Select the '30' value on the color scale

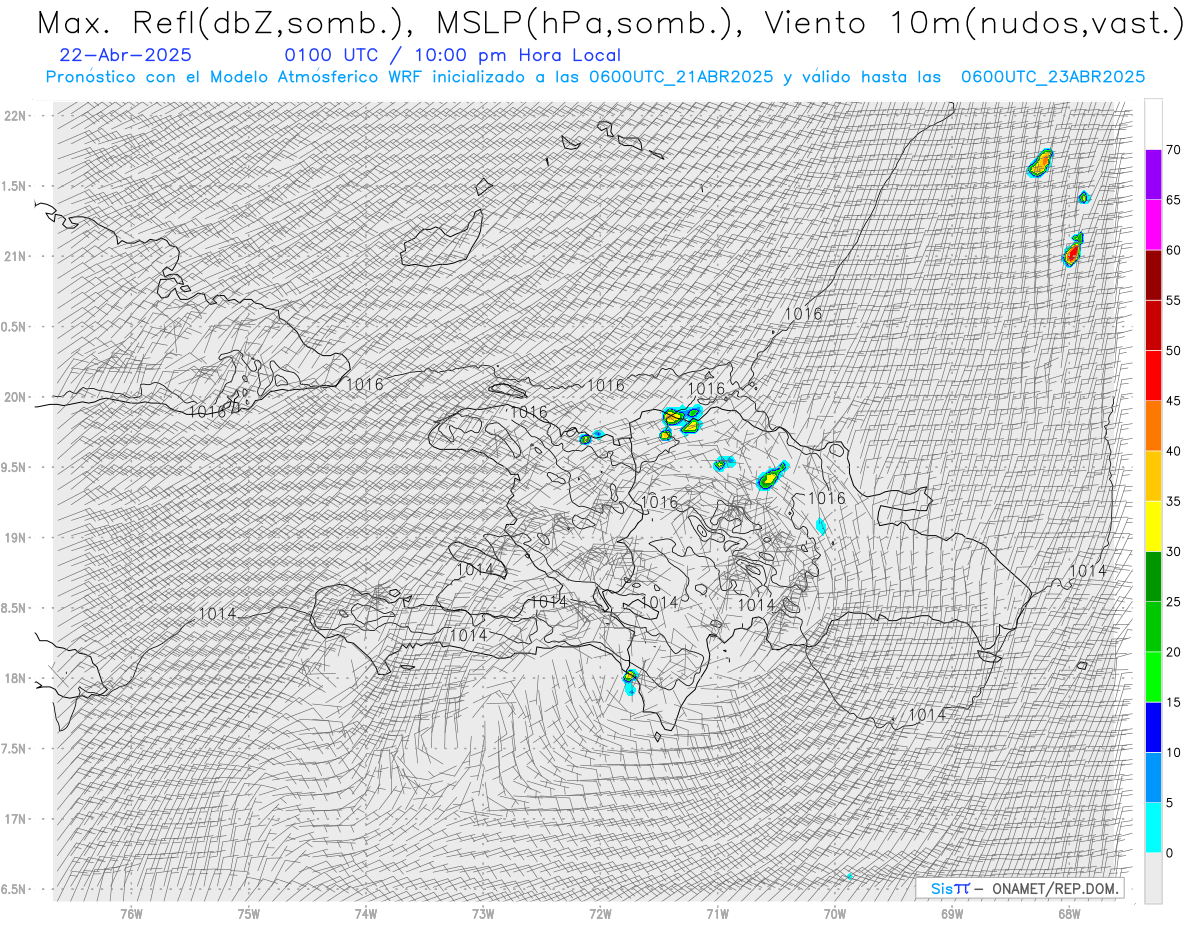click(x=1174, y=551)
